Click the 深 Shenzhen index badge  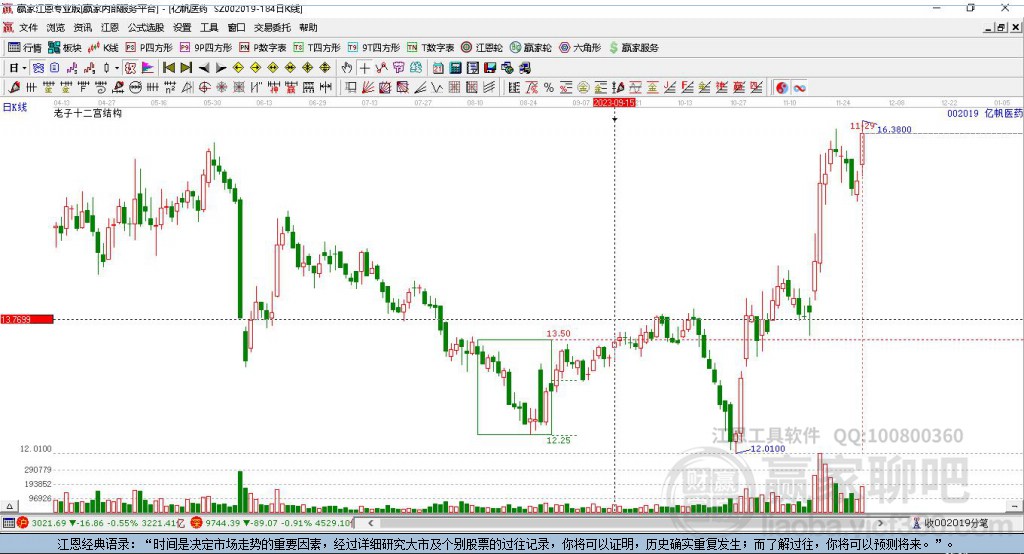(197, 523)
